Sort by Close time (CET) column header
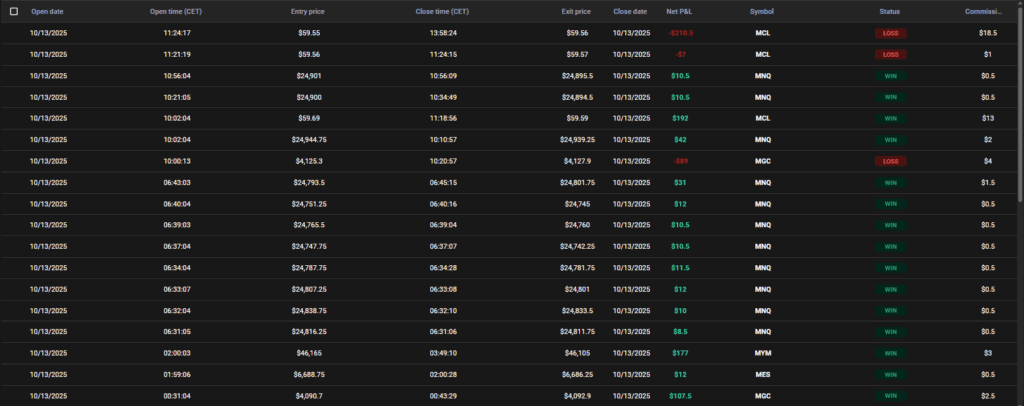 point(442,11)
